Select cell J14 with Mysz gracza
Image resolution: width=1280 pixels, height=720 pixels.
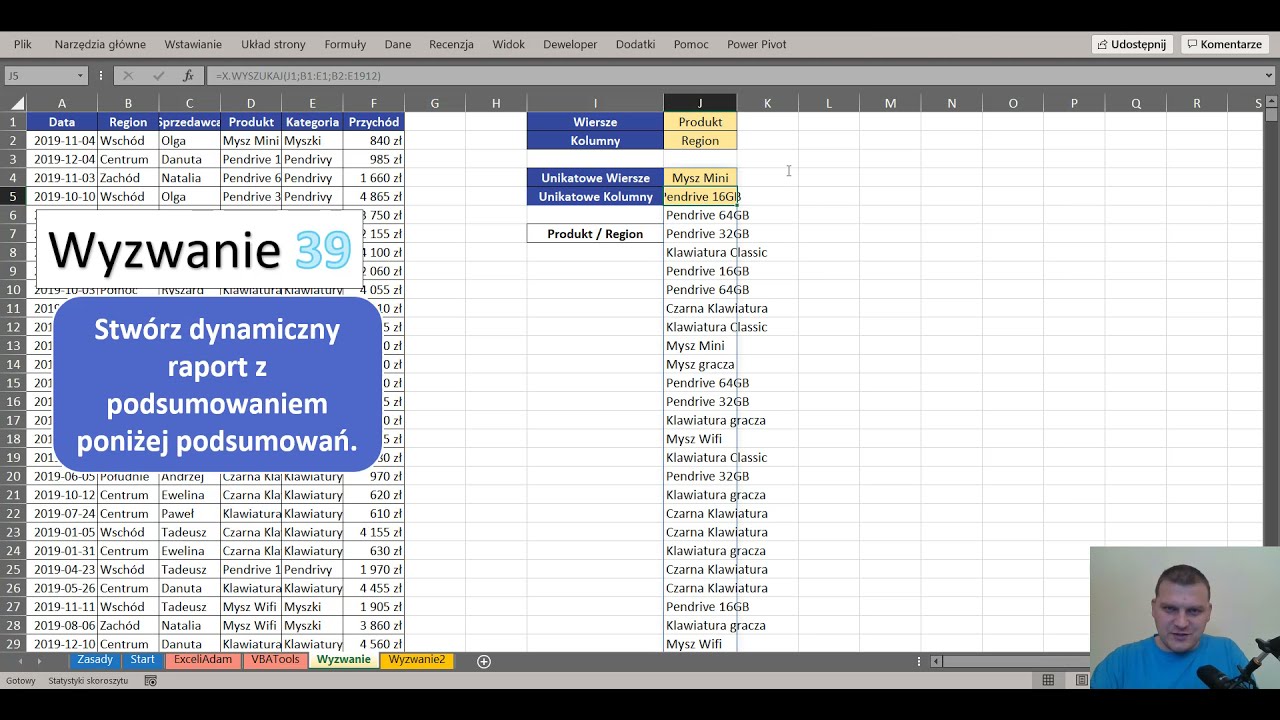click(700, 365)
